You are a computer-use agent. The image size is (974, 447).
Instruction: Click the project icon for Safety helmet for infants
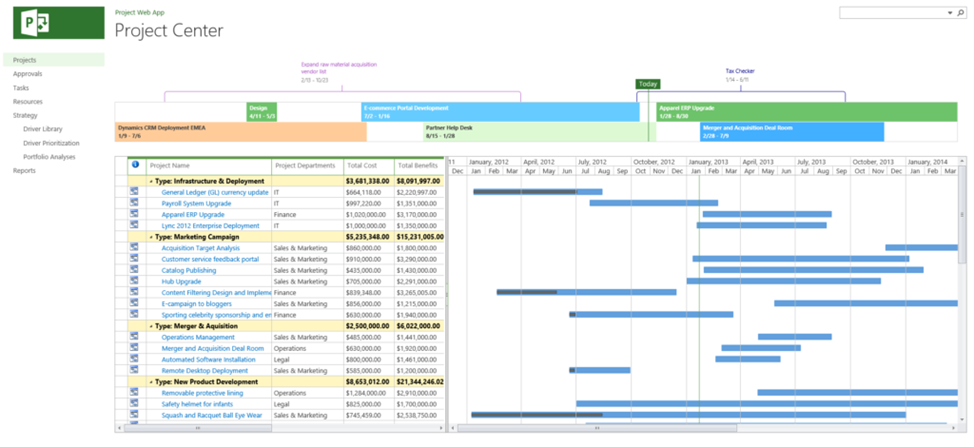click(134, 404)
